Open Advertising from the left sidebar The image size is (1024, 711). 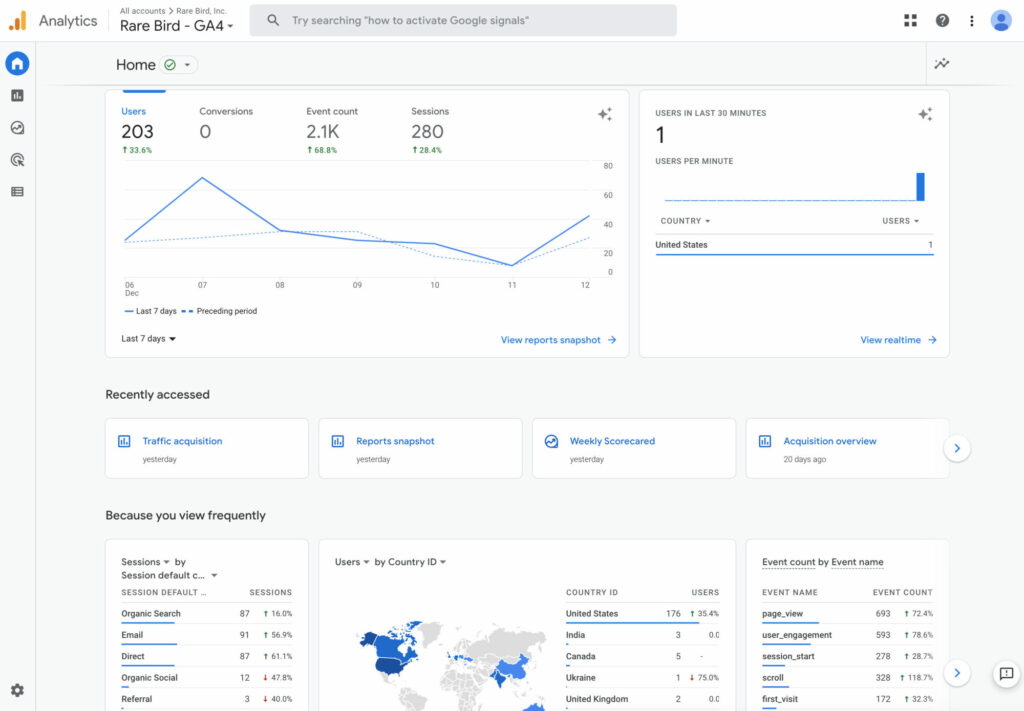[17, 160]
